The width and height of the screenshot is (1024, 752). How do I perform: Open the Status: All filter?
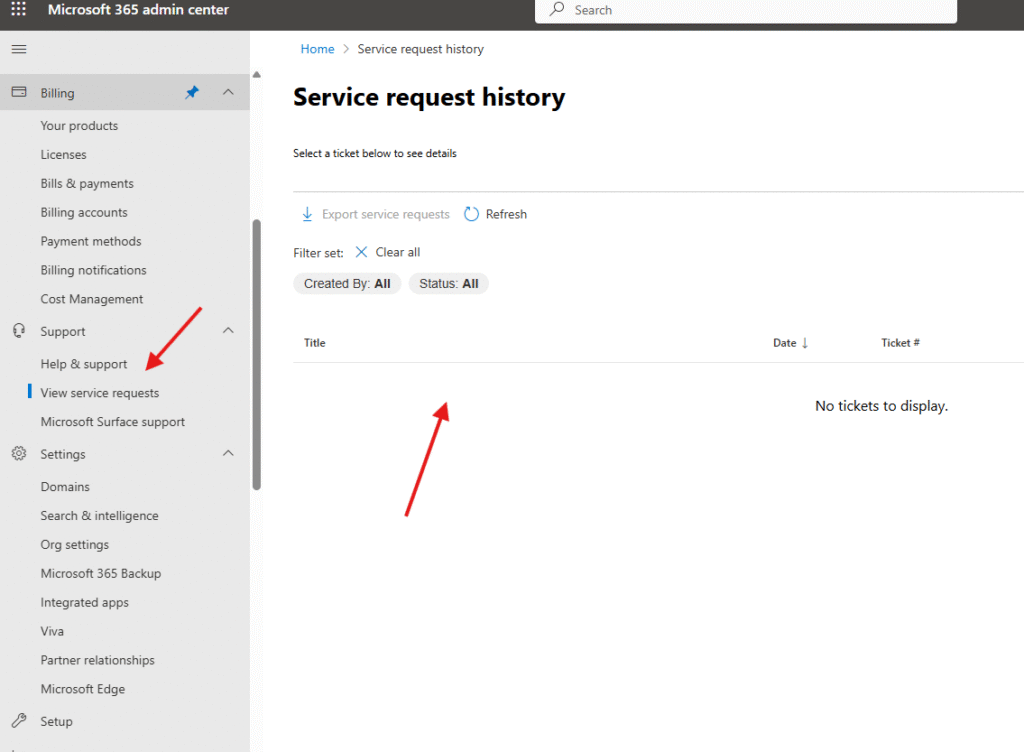tap(448, 284)
